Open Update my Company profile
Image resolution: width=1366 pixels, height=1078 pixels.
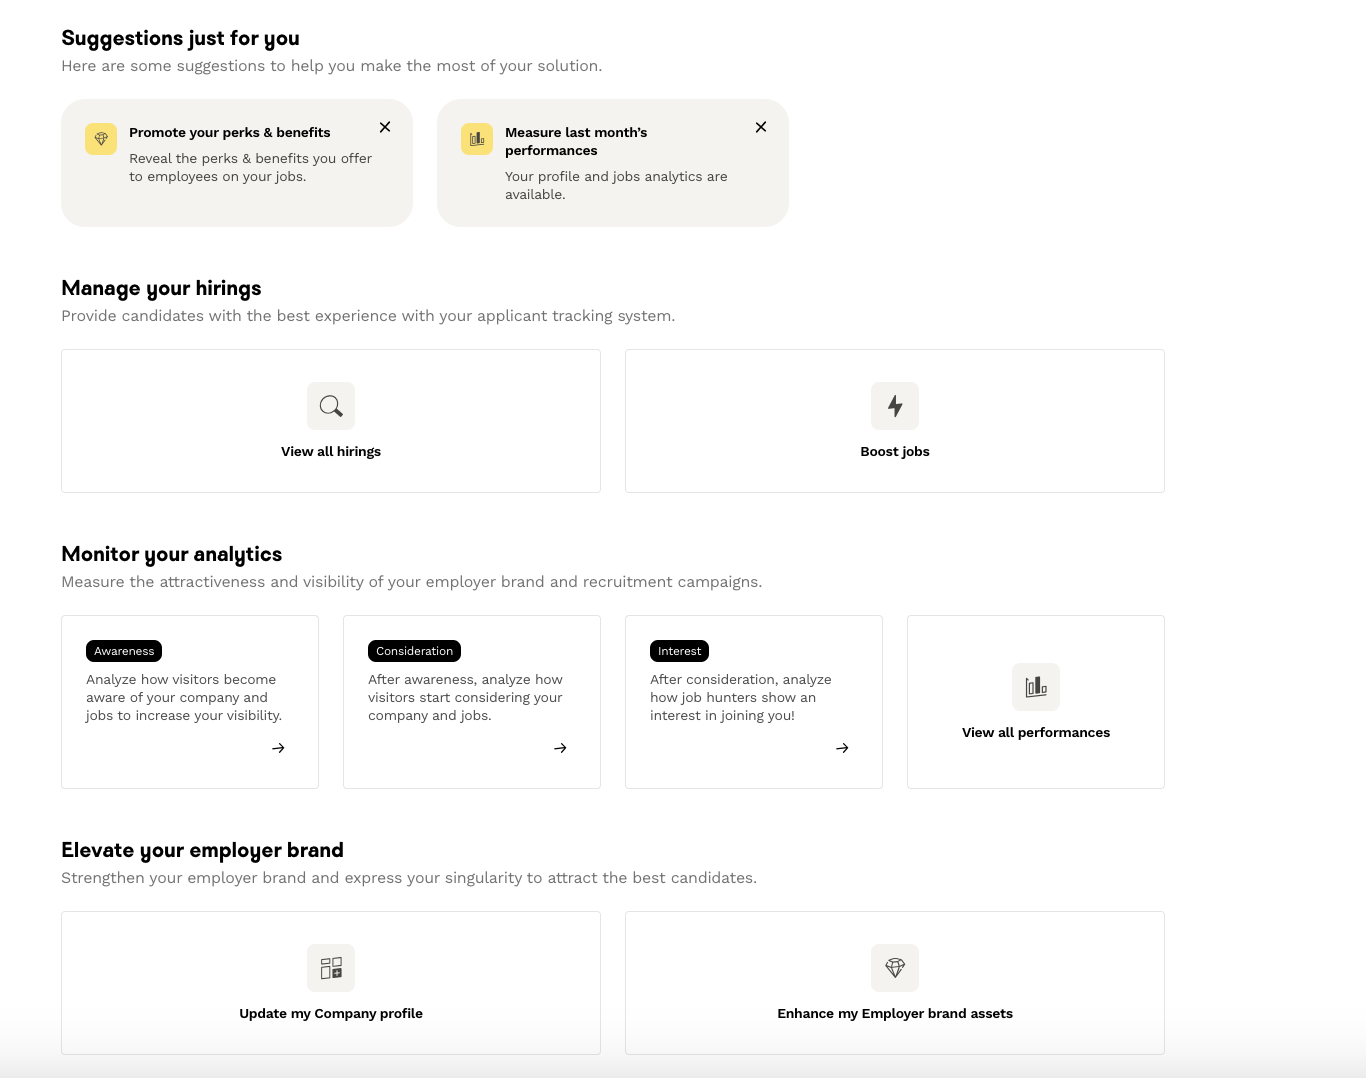tap(331, 1014)
